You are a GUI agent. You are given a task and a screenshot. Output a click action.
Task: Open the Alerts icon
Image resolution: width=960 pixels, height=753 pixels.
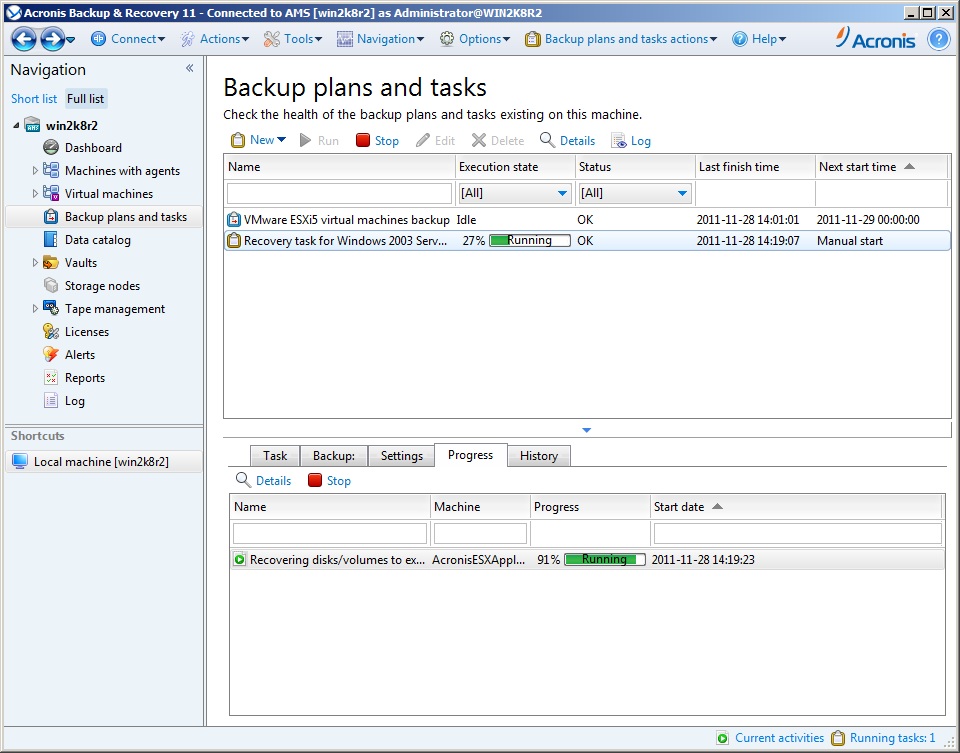[x=51, y=354]
